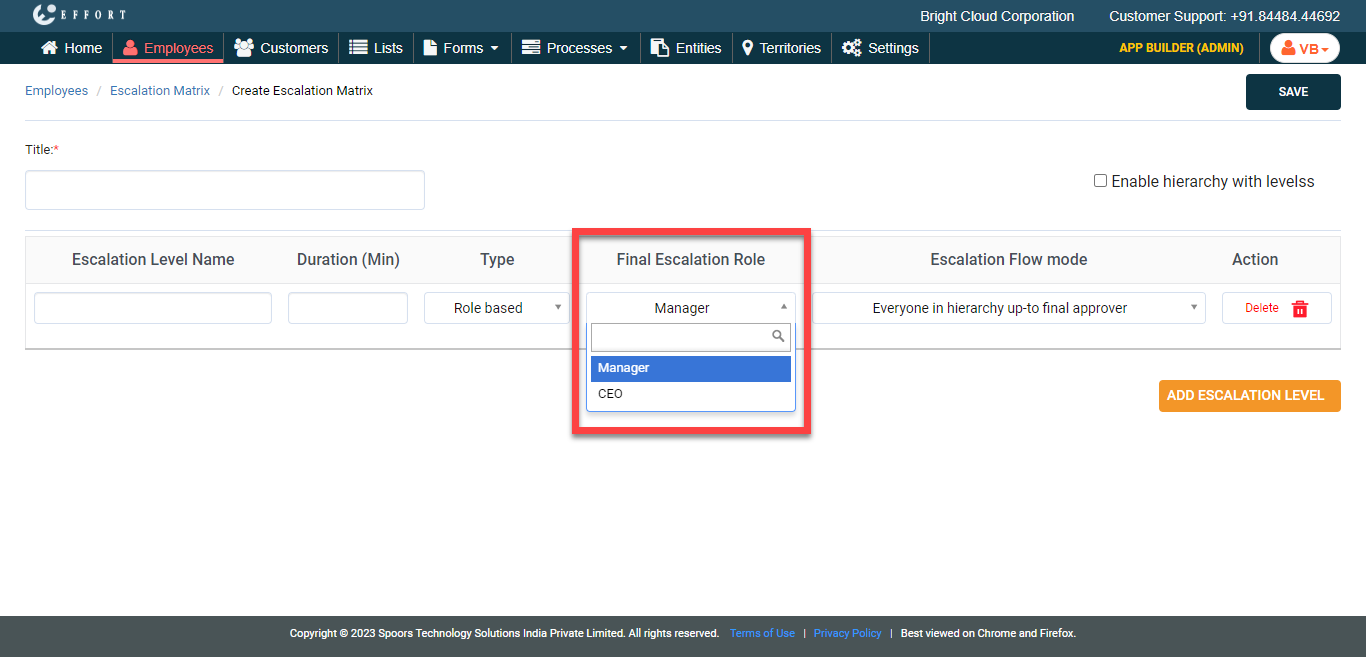The width and height of the screenshot is (1366, 657).
Task: Go to Territories map pin
Action: (x=747, y=48)
